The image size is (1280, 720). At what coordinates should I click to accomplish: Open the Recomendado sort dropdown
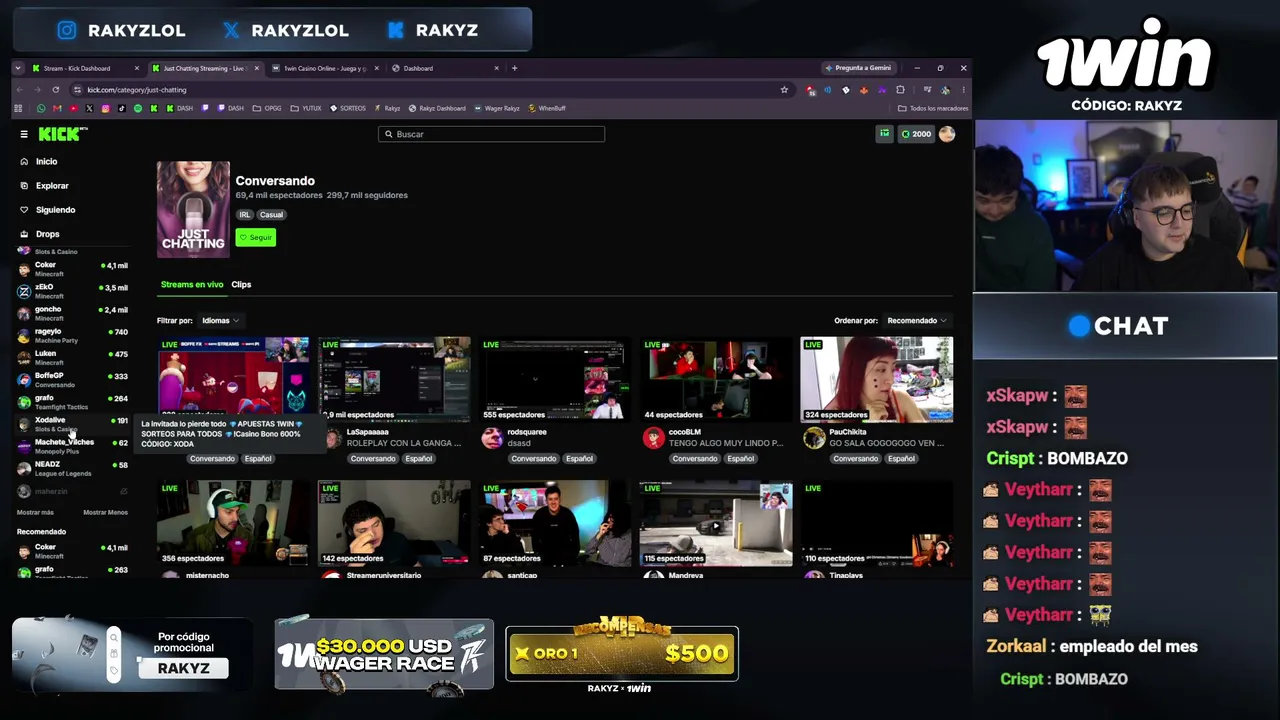[x=916, y=321]
